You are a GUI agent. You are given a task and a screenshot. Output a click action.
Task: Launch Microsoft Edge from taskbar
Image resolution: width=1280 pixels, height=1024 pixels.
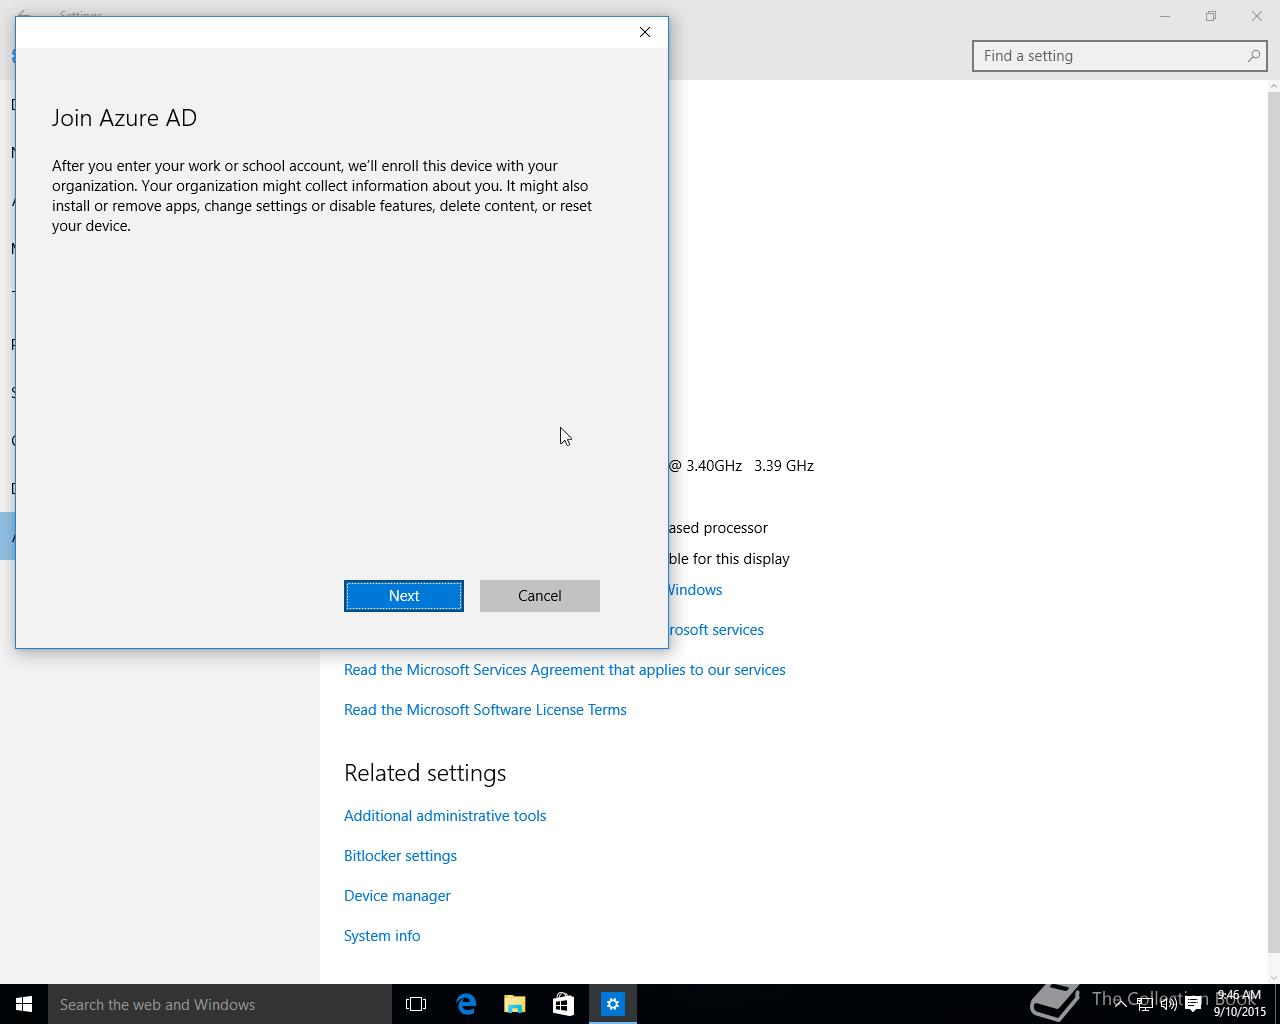466,1004
